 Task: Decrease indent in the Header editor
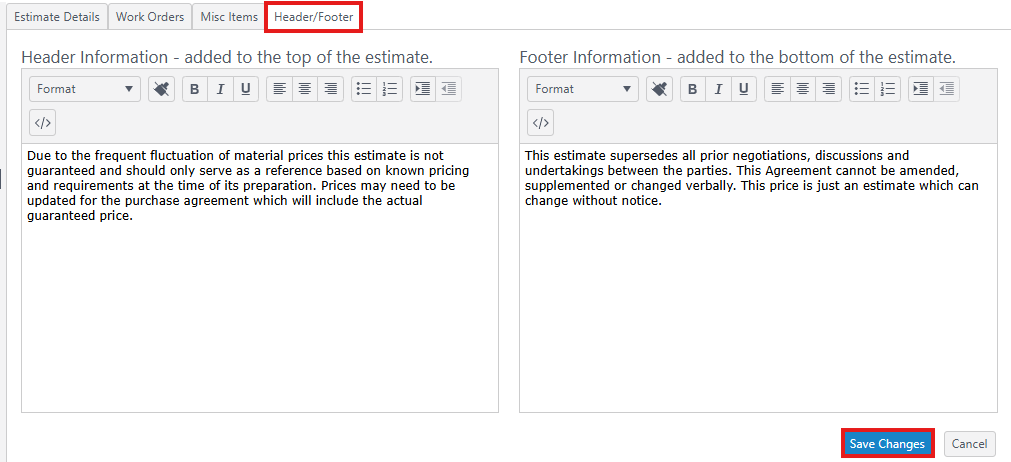449,89
